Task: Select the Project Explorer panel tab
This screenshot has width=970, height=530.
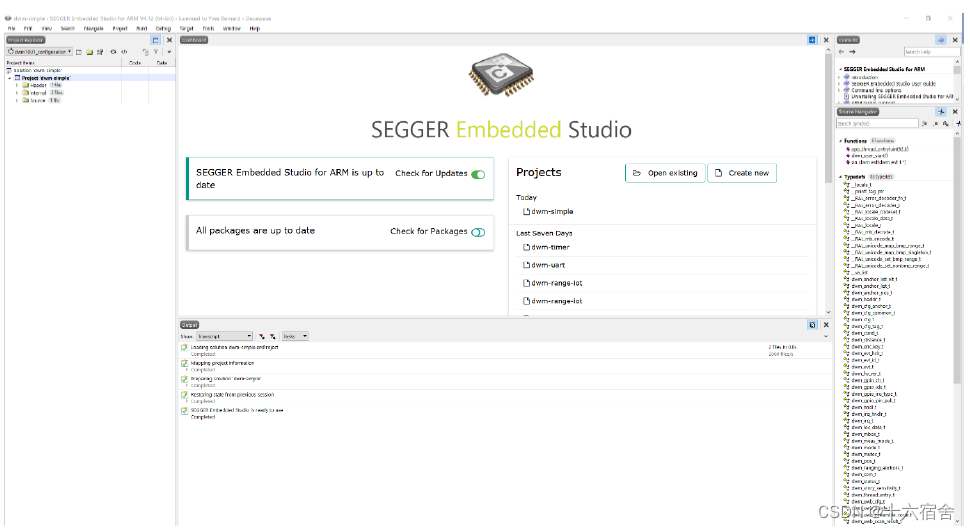Action: tap(25, 40)
